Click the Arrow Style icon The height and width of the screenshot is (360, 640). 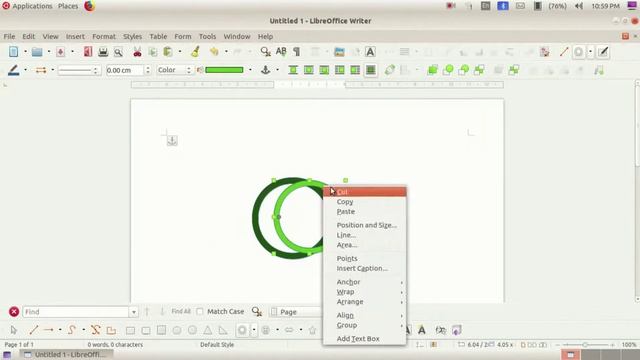point(41,70)
